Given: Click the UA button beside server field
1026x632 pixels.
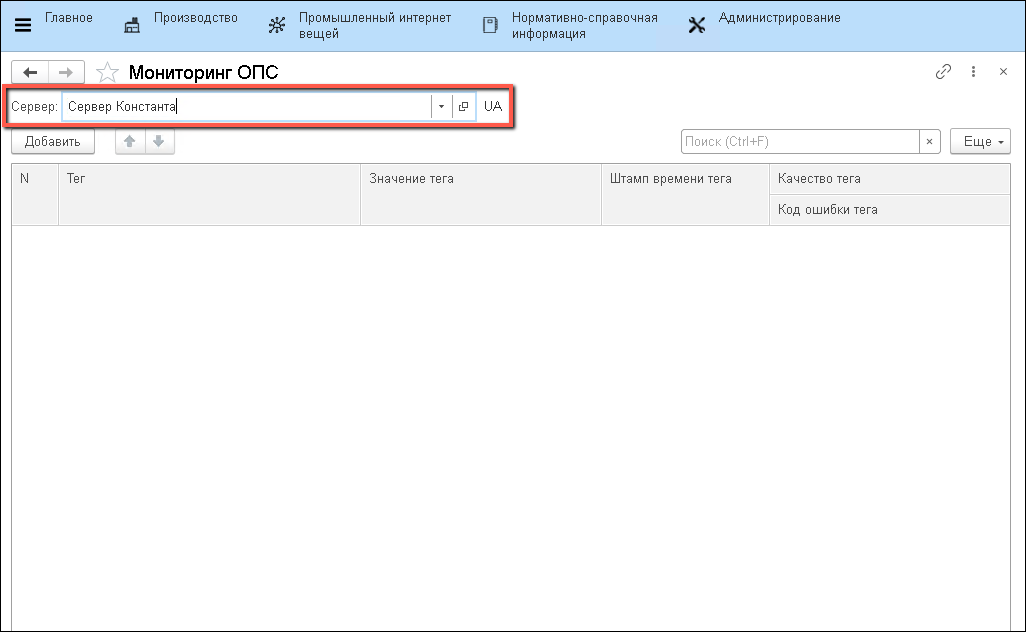Looking at the screenshot, I should tap(493, 106).
